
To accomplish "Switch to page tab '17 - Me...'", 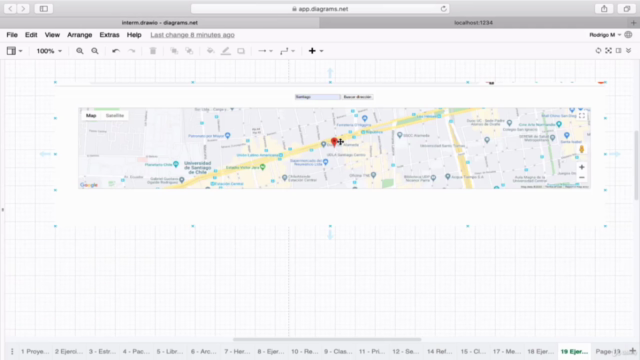I will [x=507, y=351].
